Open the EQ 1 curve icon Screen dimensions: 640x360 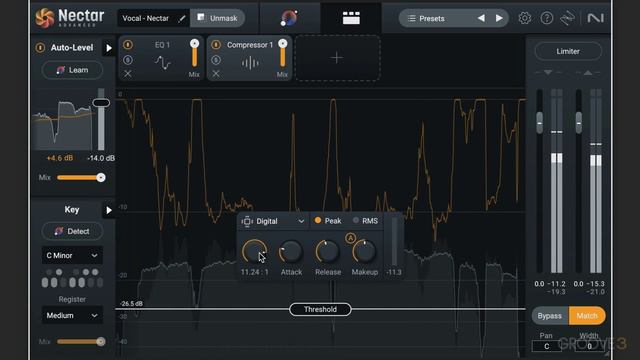point(162,63)
